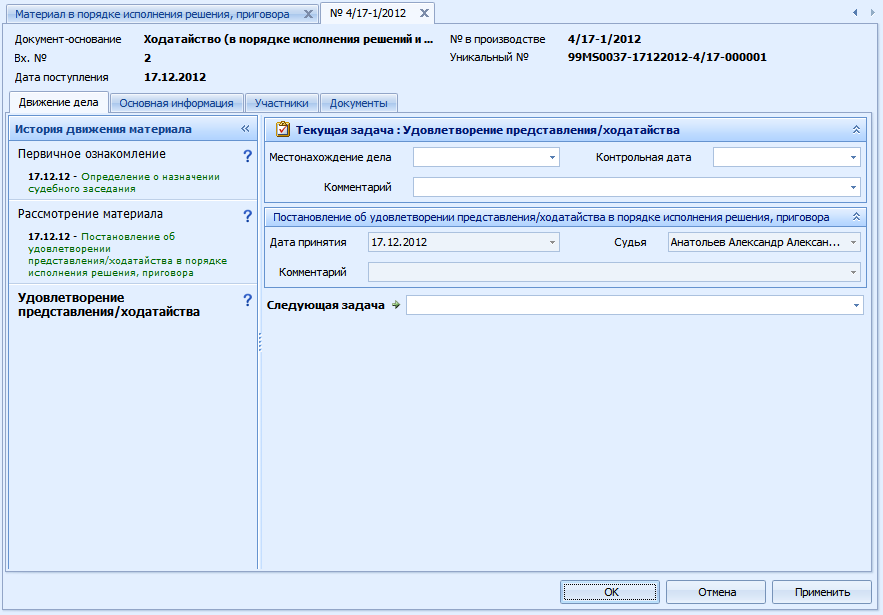Select Материал в порядке исполнения решения tab

point(152,14)
